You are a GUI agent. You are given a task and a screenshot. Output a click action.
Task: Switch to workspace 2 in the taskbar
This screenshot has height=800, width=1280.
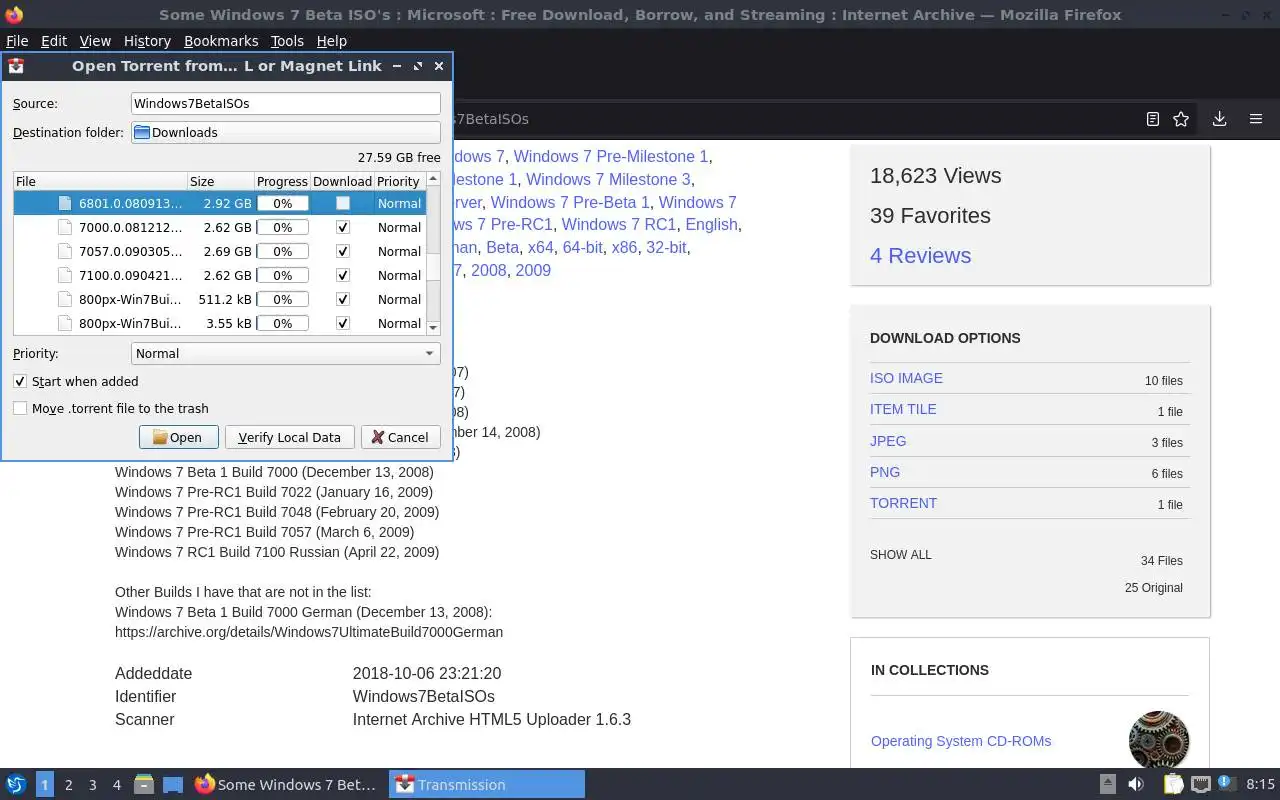tap(68, 785)
